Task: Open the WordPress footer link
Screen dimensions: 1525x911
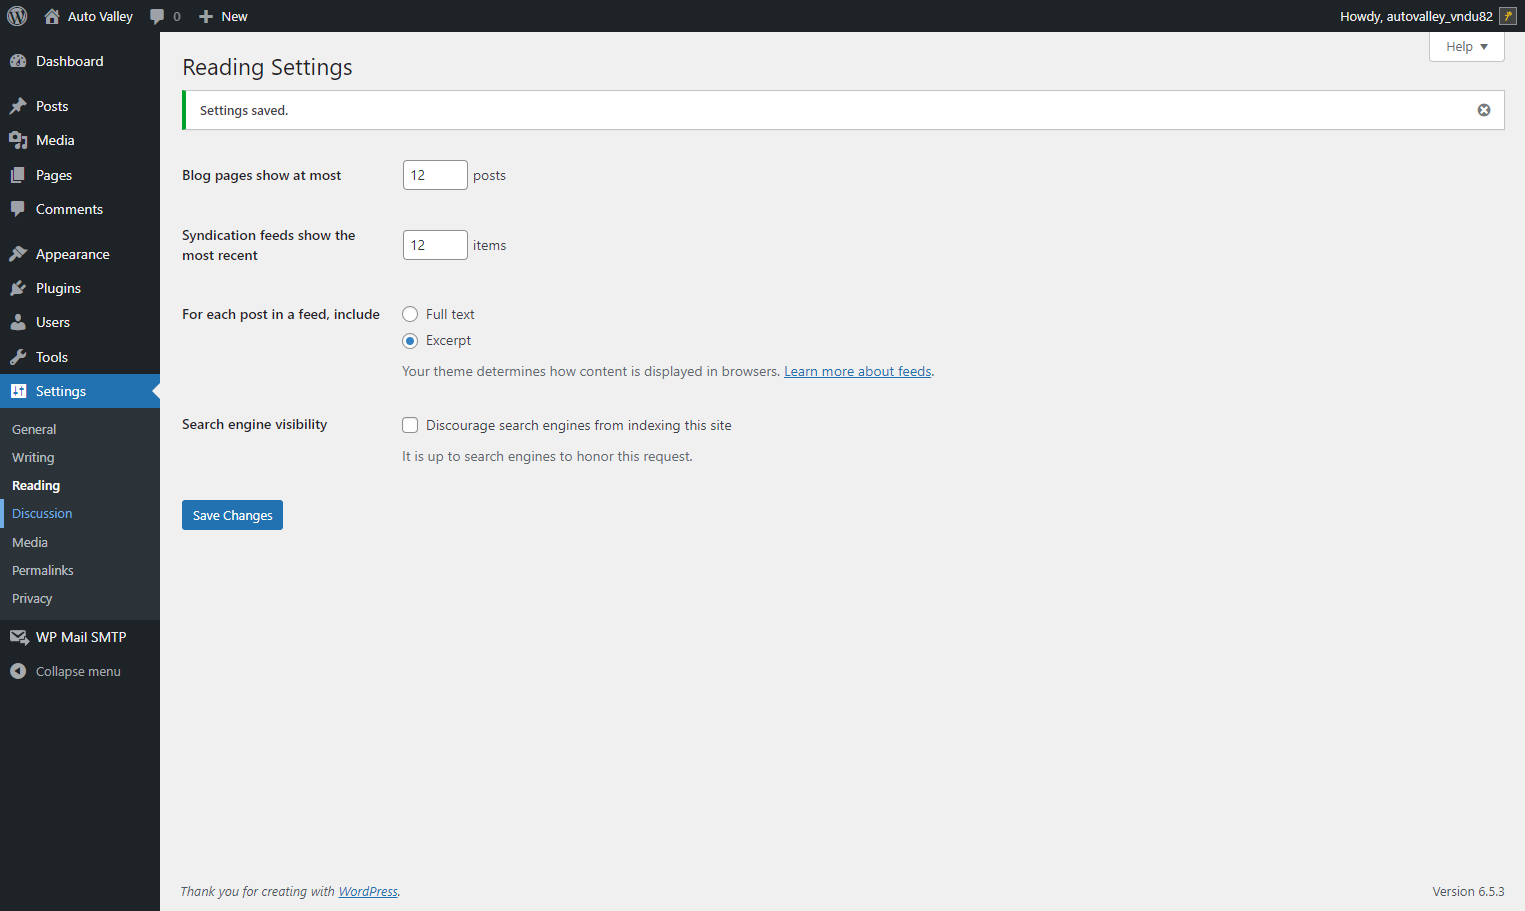Action: point(368,891)
